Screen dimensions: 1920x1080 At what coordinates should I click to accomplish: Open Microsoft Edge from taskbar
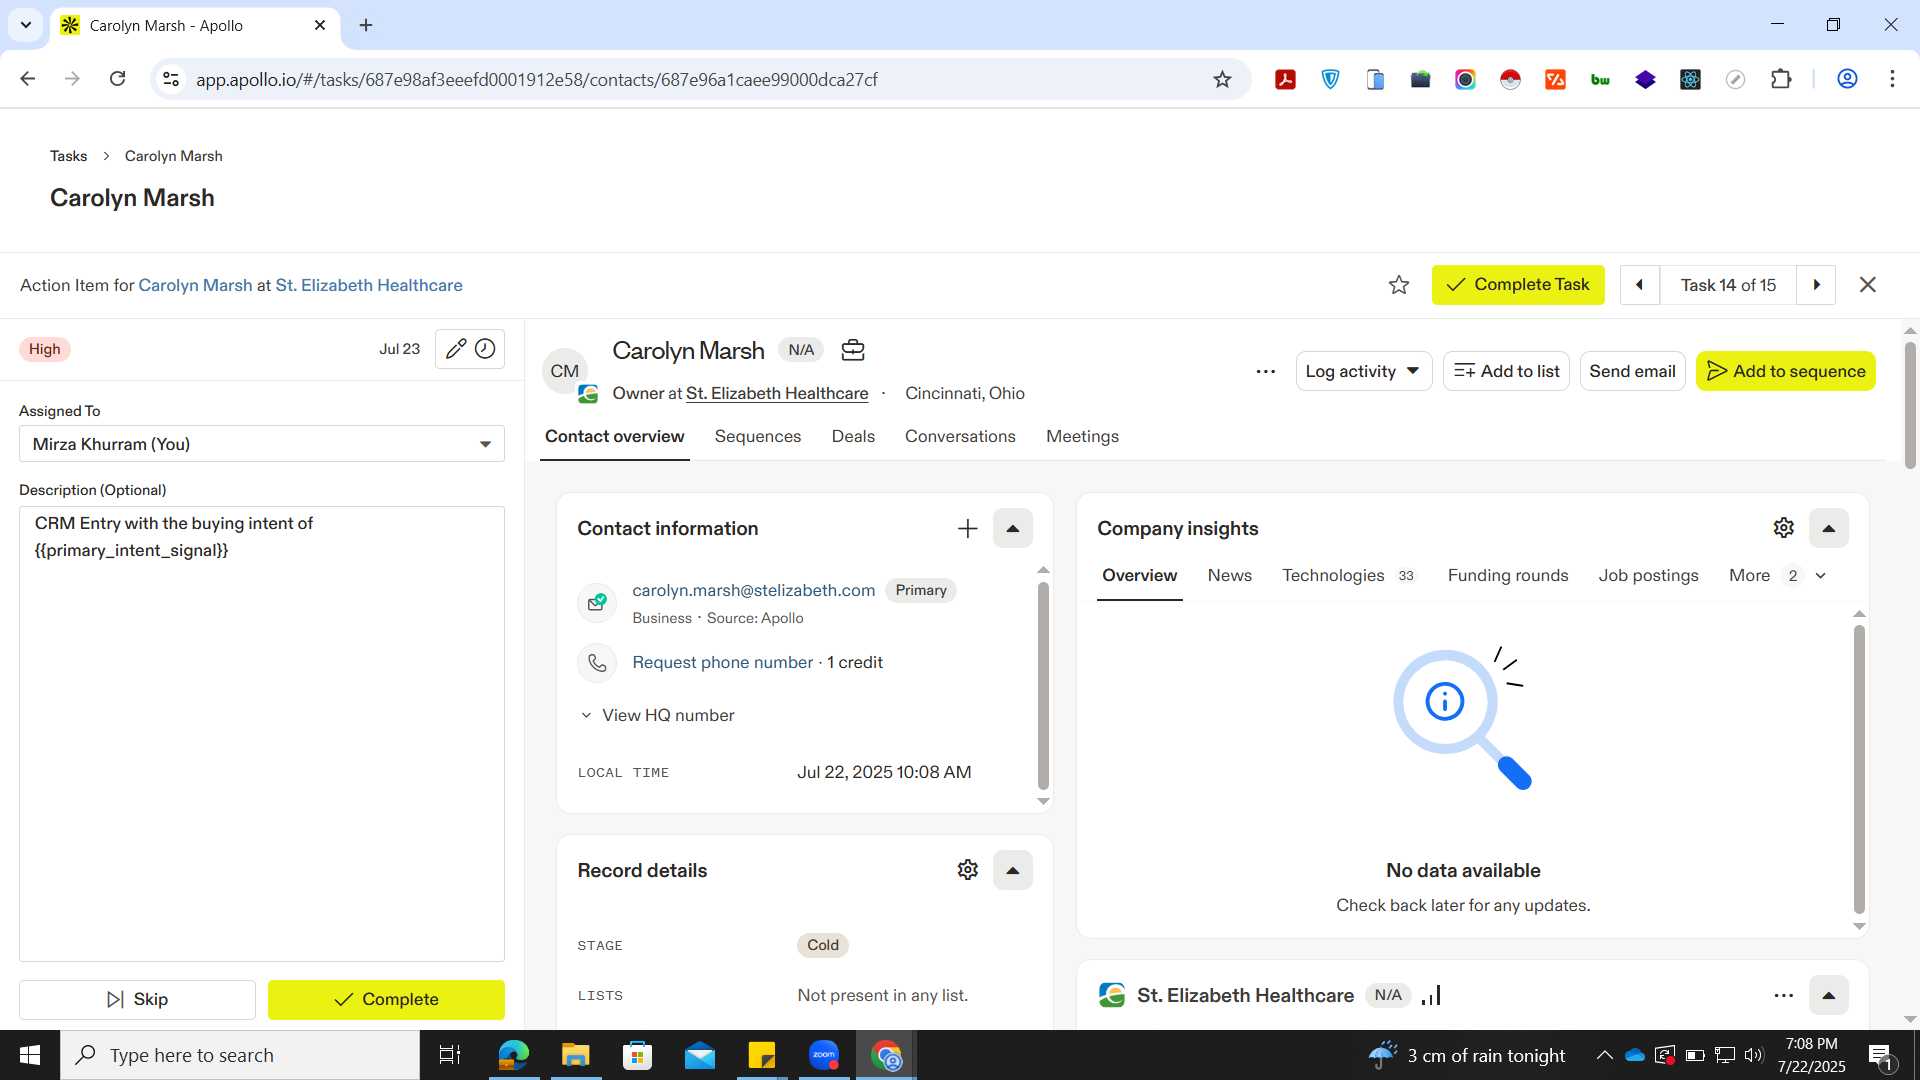pyautogui.click(x=513, y=1055)
